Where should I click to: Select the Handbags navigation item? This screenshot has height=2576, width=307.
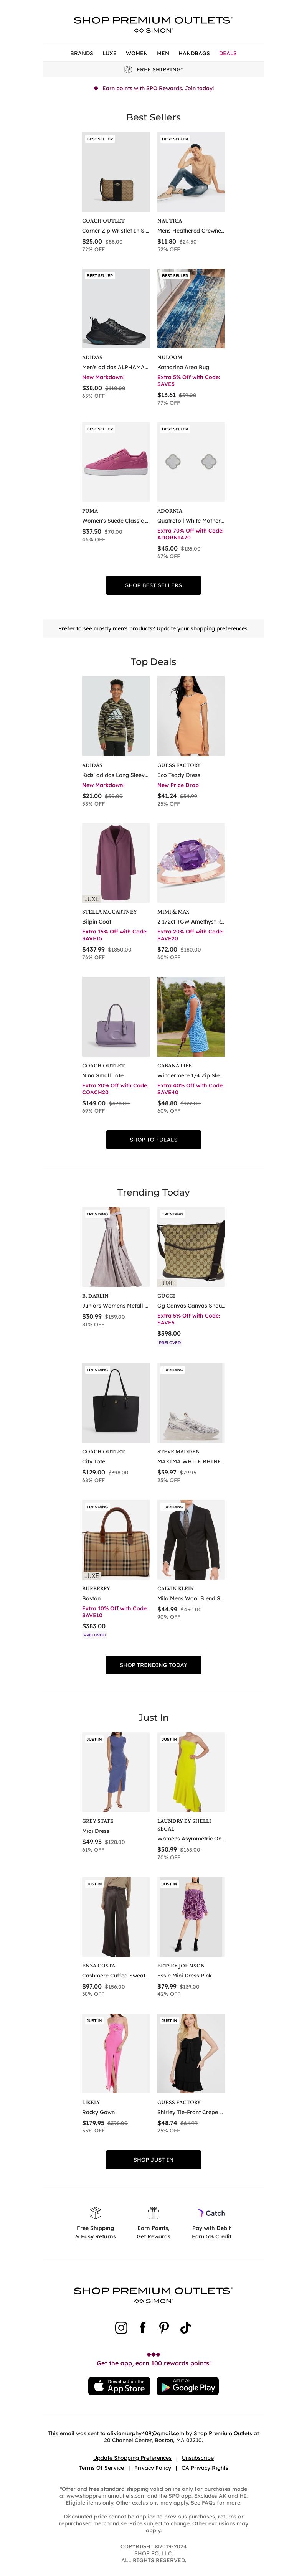194,53
